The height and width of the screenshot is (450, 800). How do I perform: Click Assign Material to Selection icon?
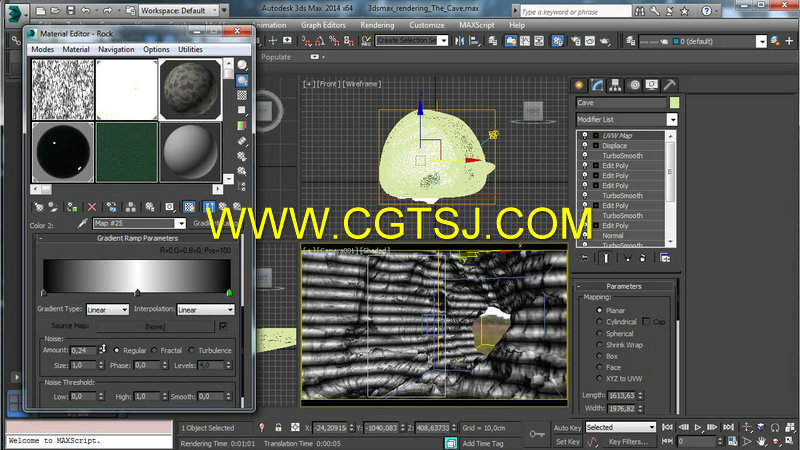72,207
